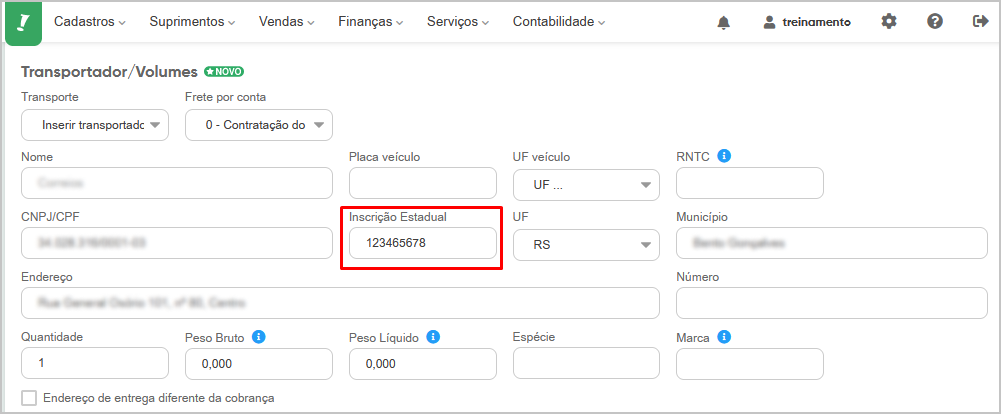The height and width of the screenshot is (414, 1001).
Task: Click the treinamento user profile
Action: pos(807,22)
